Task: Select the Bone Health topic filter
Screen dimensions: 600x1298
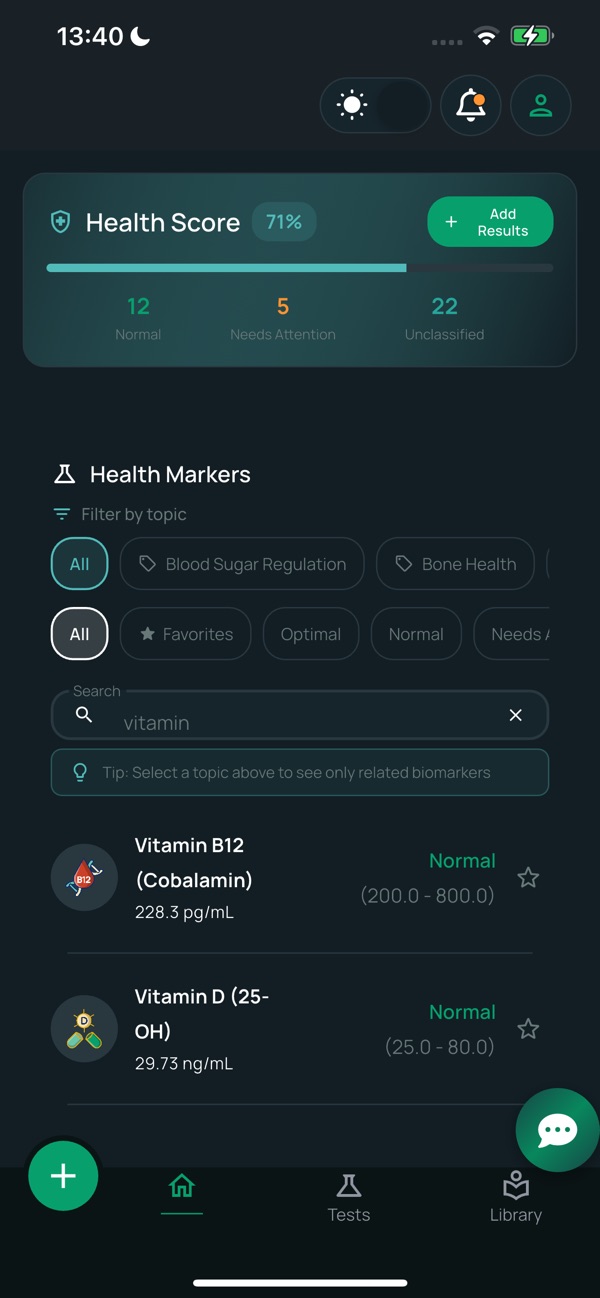Action: (x=455, y=563)
